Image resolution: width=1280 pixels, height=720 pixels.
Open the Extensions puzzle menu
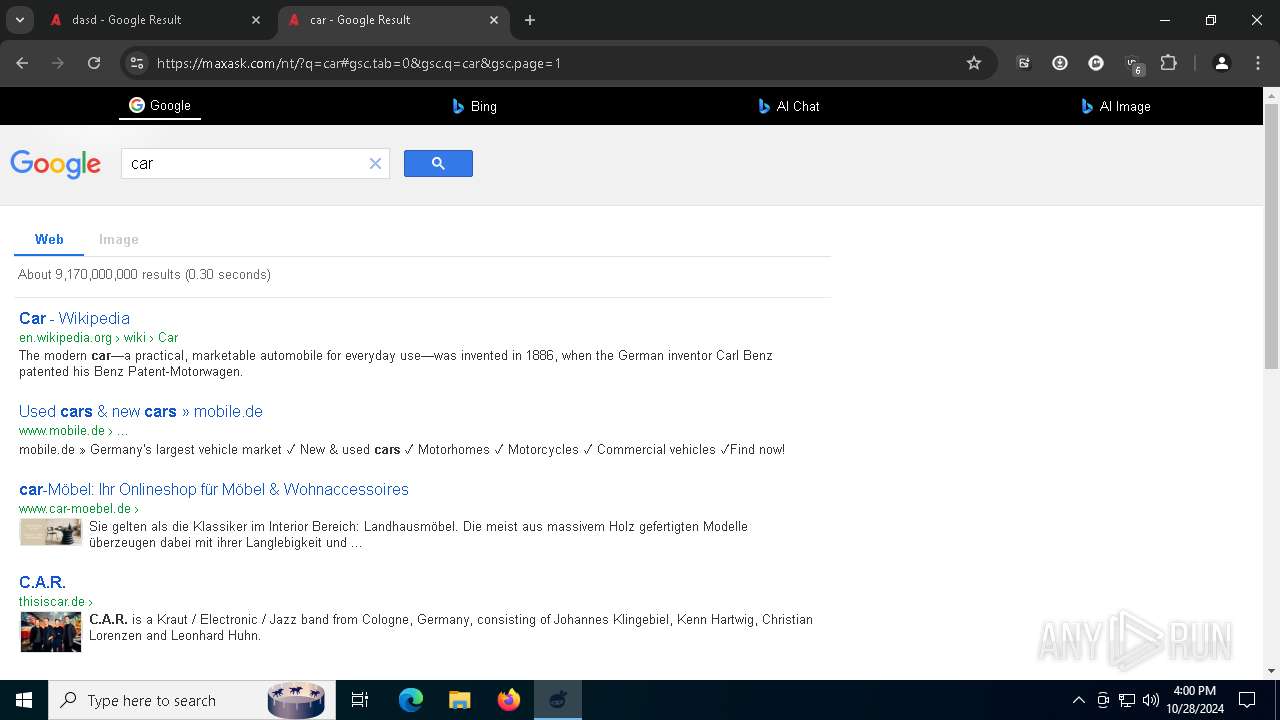[1168, 63]
